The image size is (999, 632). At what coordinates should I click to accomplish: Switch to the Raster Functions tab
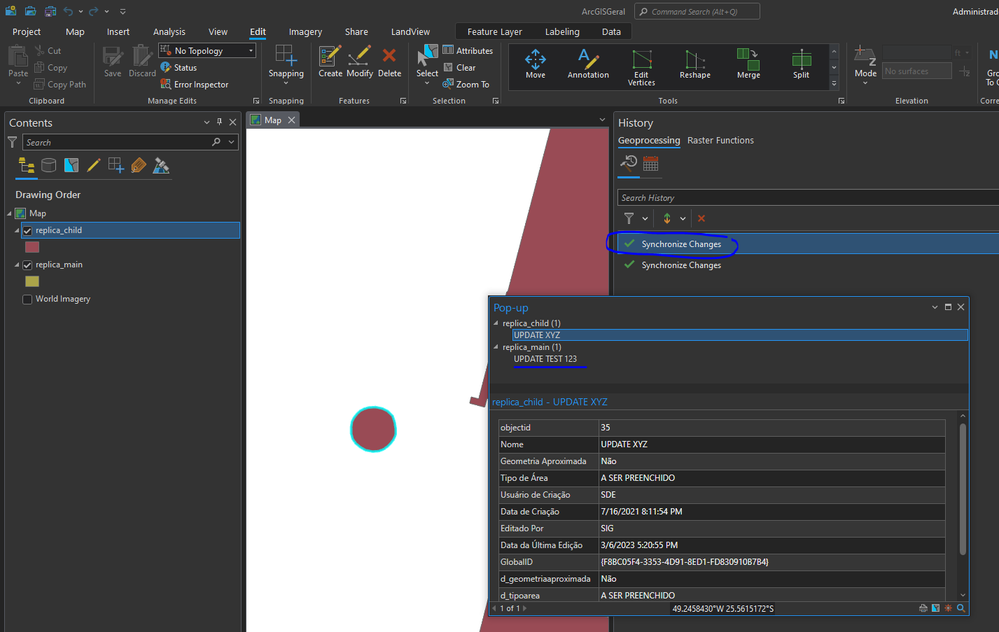(720, 141)
